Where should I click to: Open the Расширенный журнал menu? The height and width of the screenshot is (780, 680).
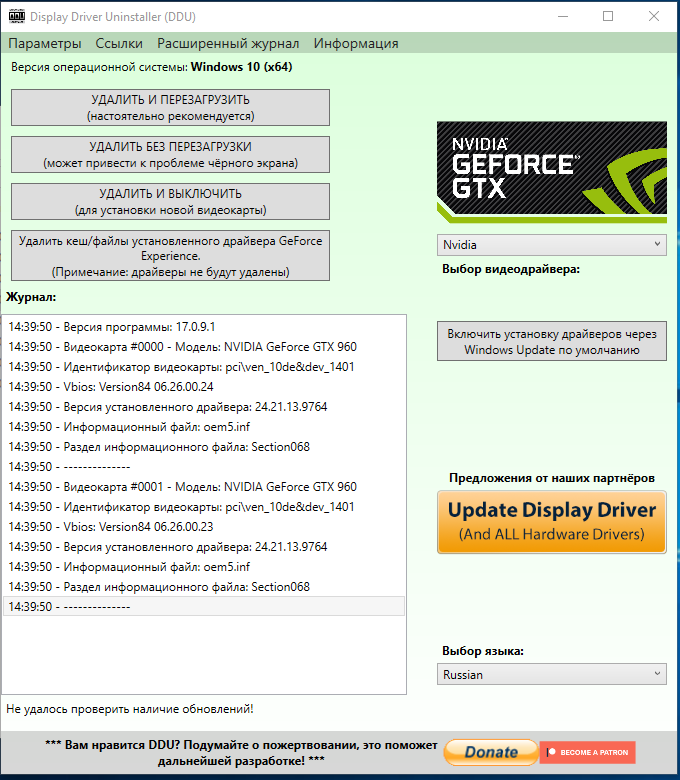[x=228, y=44]
